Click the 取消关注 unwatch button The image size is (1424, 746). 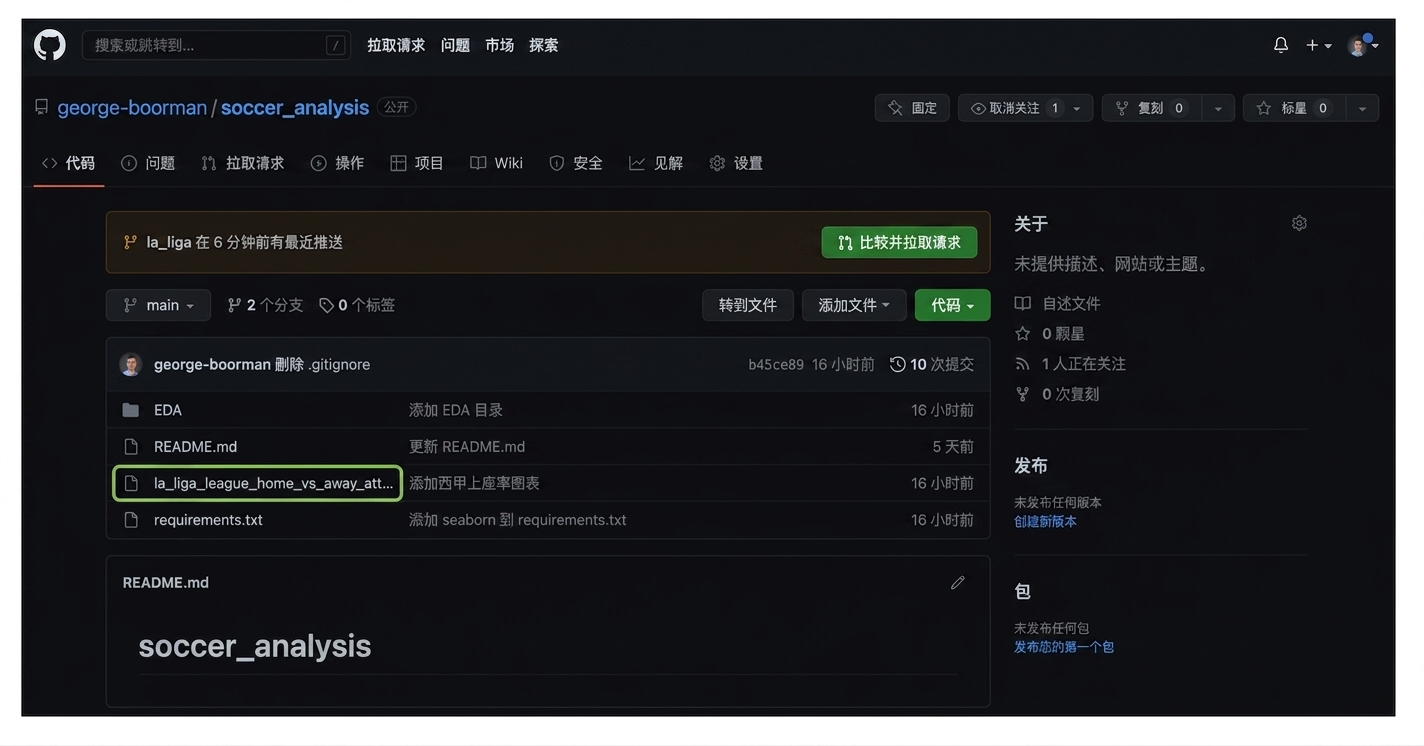[1013, 108]
